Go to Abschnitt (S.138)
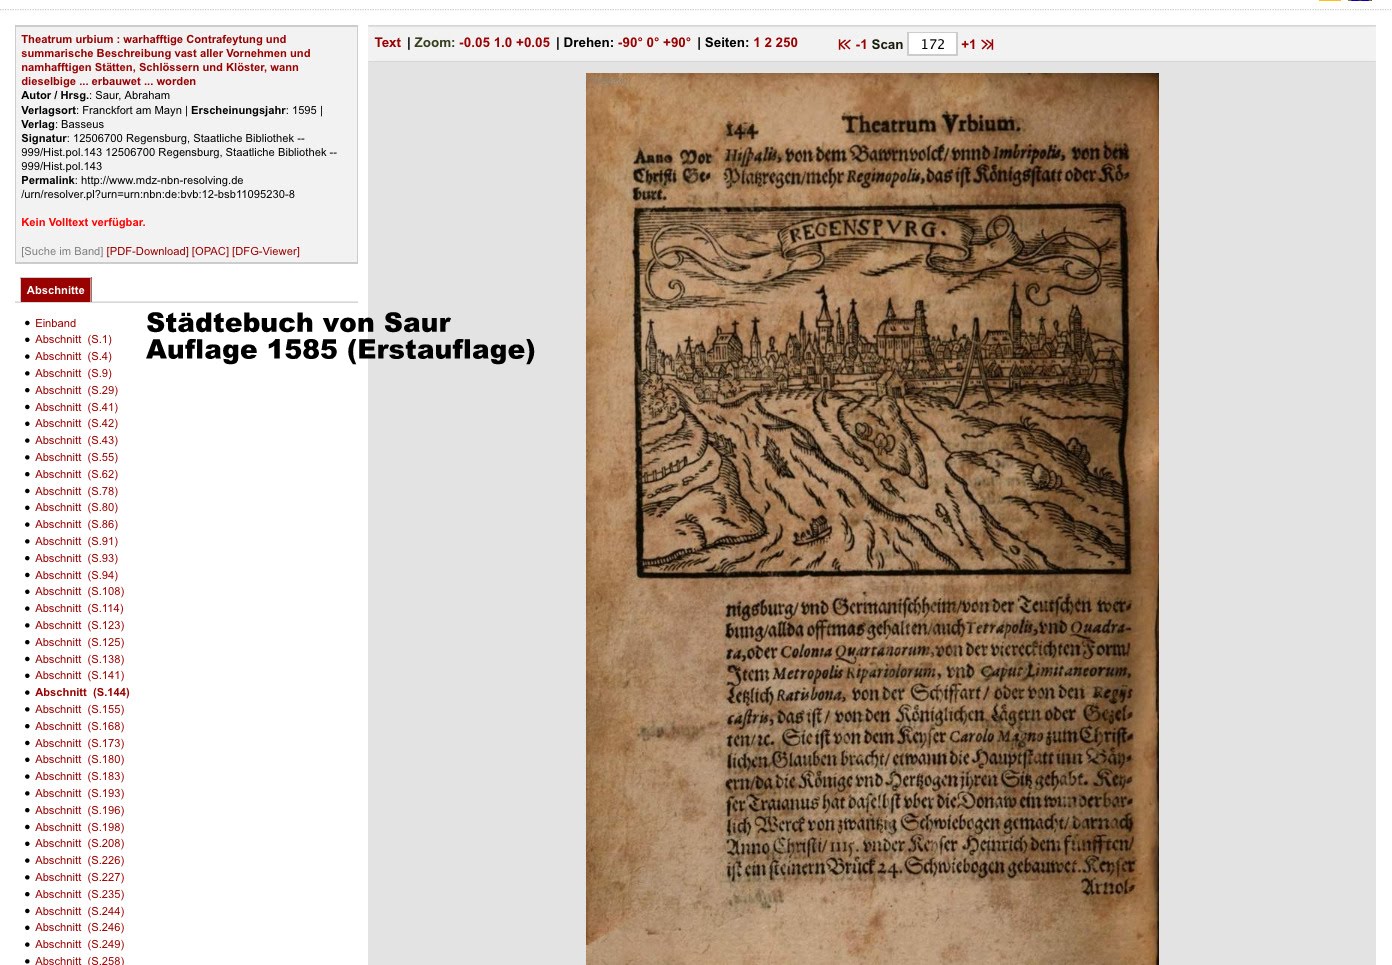This screenshot has height=965, width=1392. point(80,660)
